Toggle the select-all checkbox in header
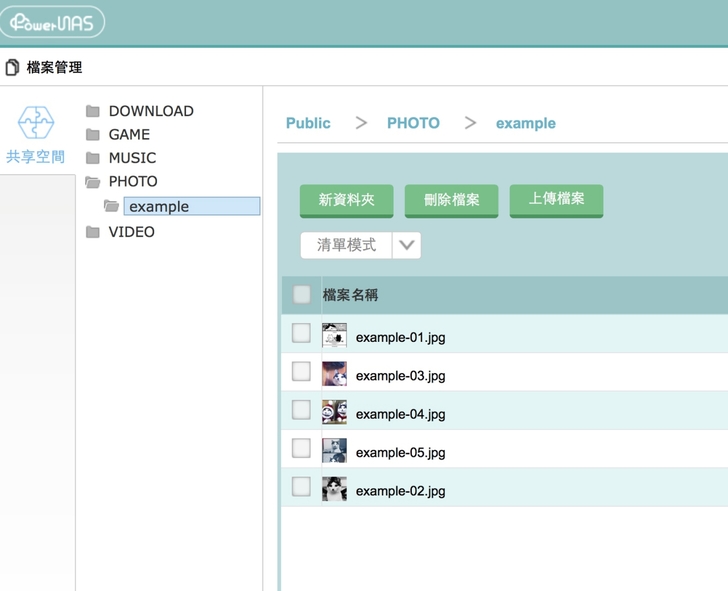Viewport: 728px width, 591px height. (x=301, y=294)
